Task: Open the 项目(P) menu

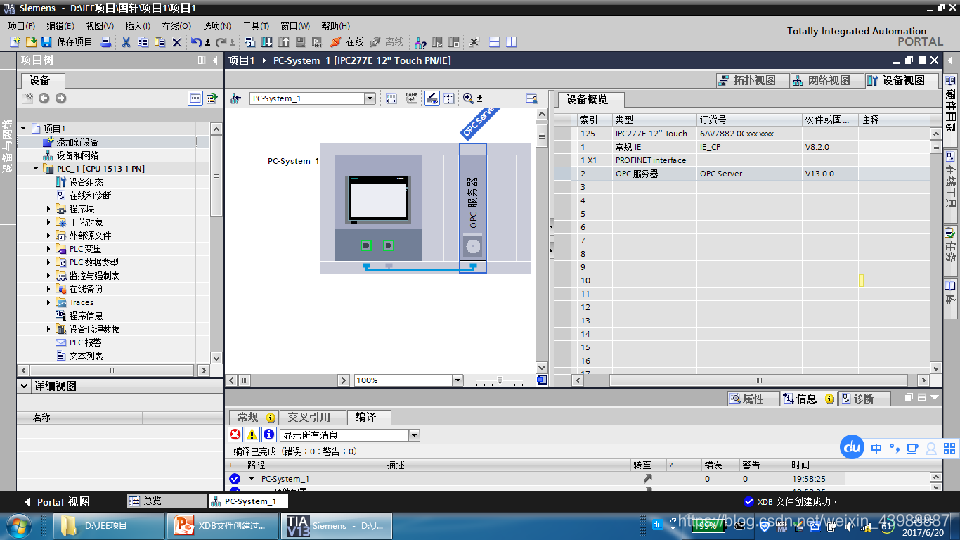Action: click(x=21, y=26)
